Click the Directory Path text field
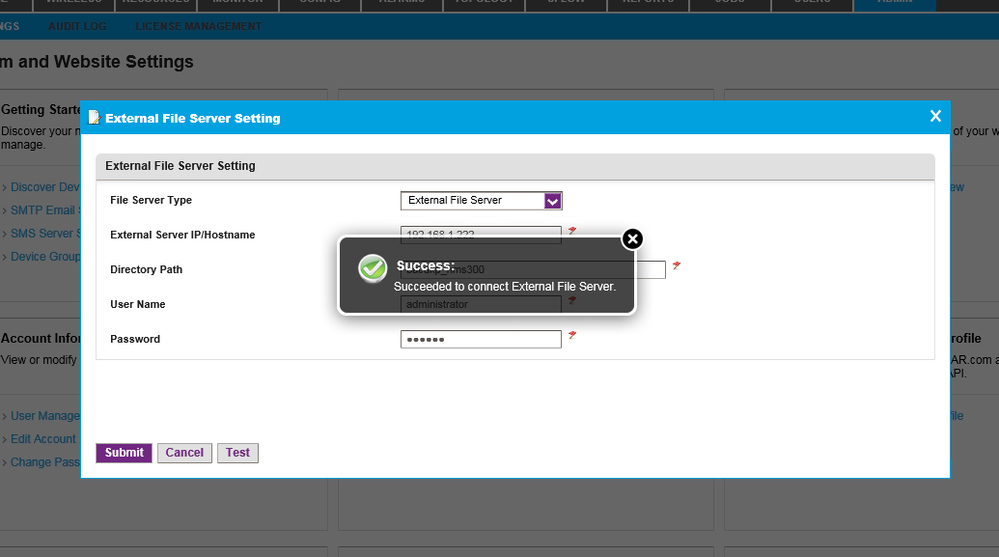Screen dimensions: 999x557 (x=650, y=270)
